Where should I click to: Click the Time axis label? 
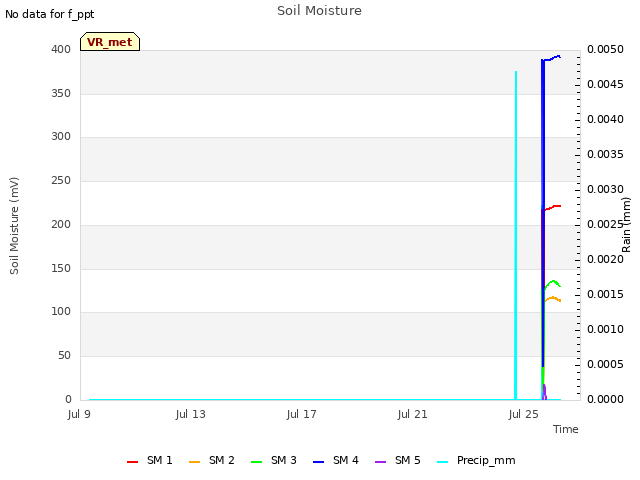click(566, 429)
